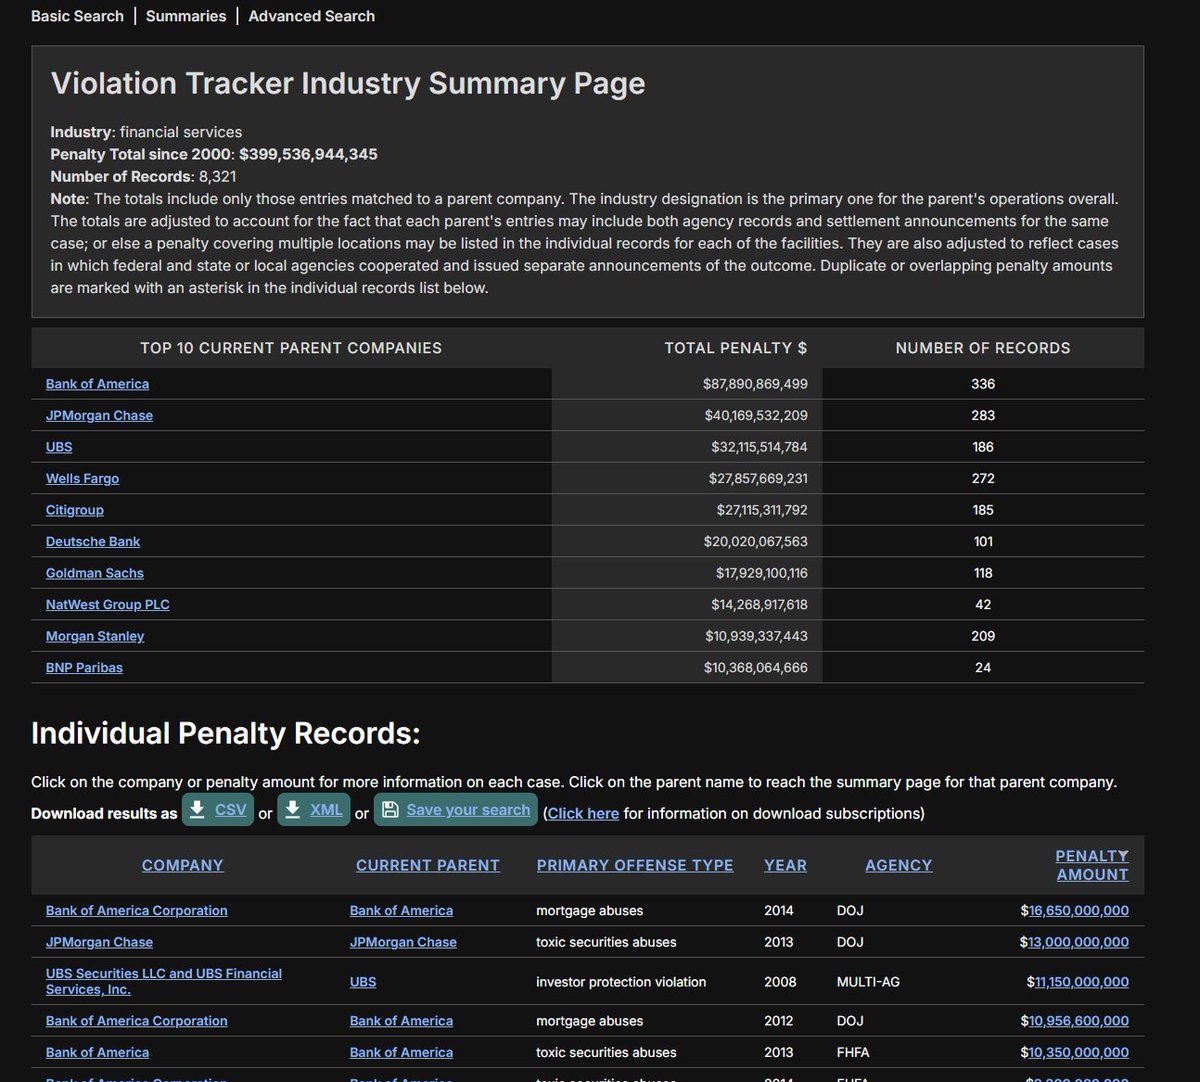Image resolution: width=1200 pixels, height=1082 pixels.
Task: Open Deutsche Bank parent summary
Action: [93, 541]
